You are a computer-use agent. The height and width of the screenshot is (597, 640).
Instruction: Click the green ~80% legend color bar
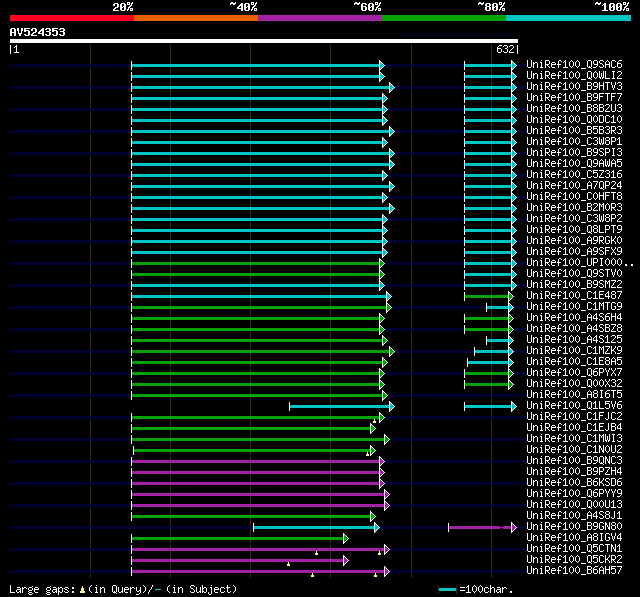[x=443, y=18]
